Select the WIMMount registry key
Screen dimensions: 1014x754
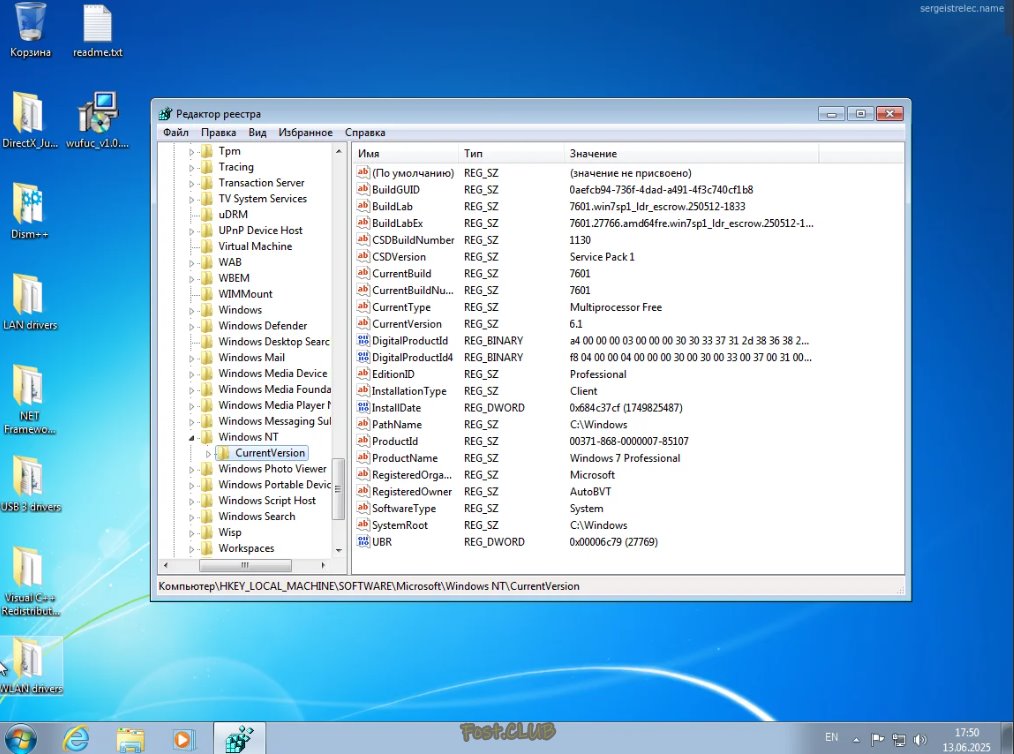pyautogui.click(x=245, y=294)
